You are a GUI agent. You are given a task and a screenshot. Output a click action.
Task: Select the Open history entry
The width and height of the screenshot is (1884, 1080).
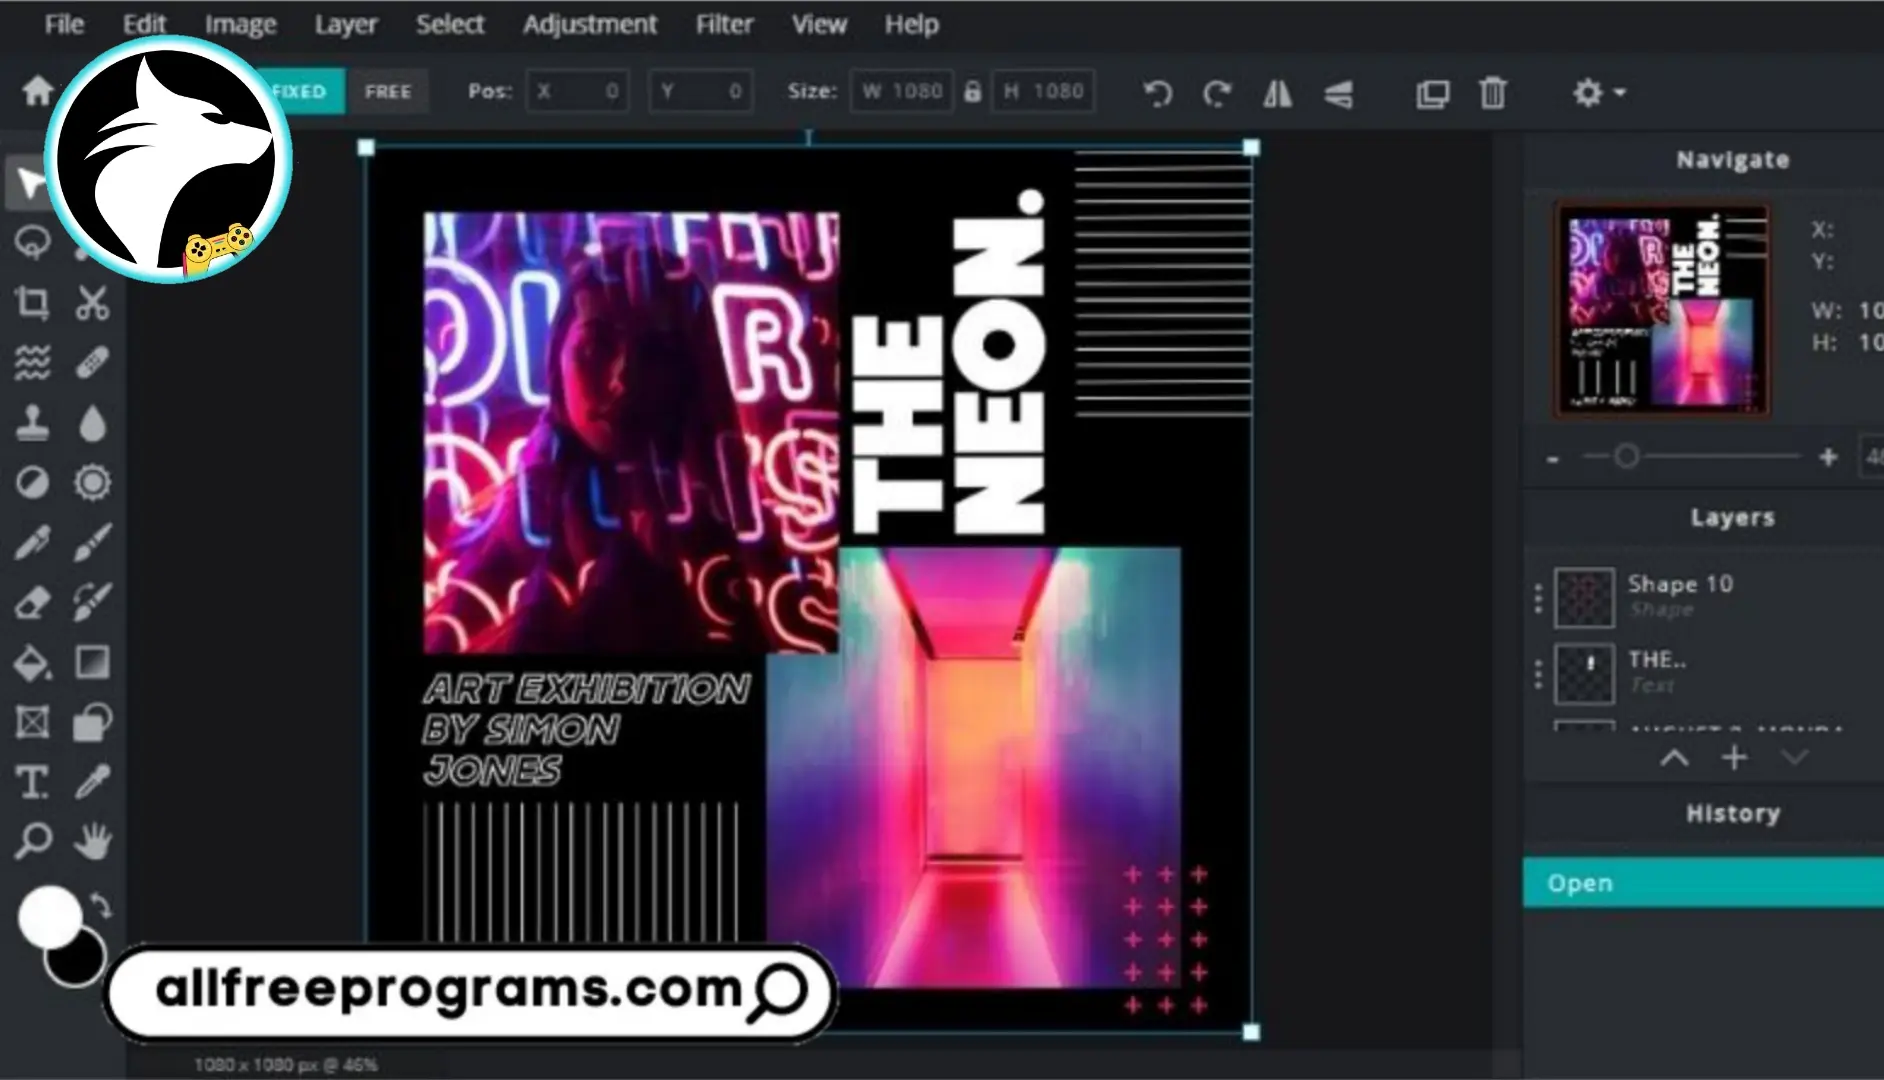[1702, 883]
